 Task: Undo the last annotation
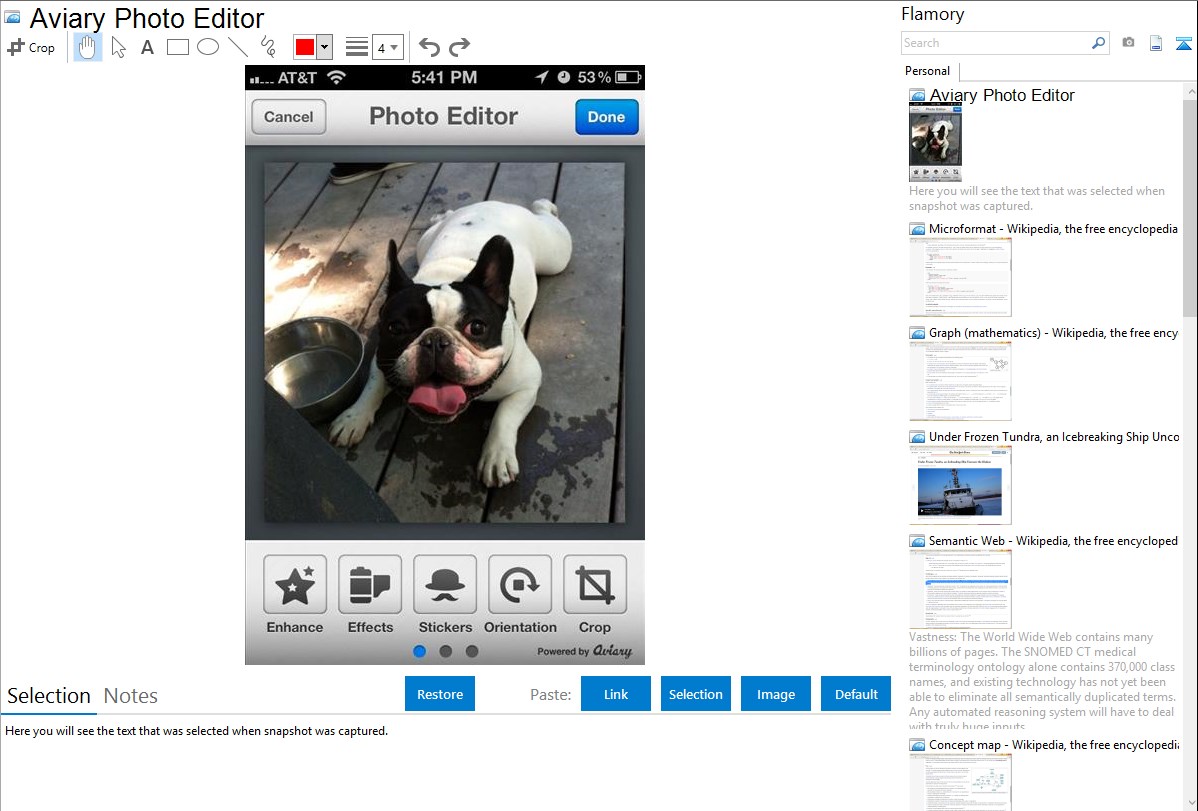[429, 47]
